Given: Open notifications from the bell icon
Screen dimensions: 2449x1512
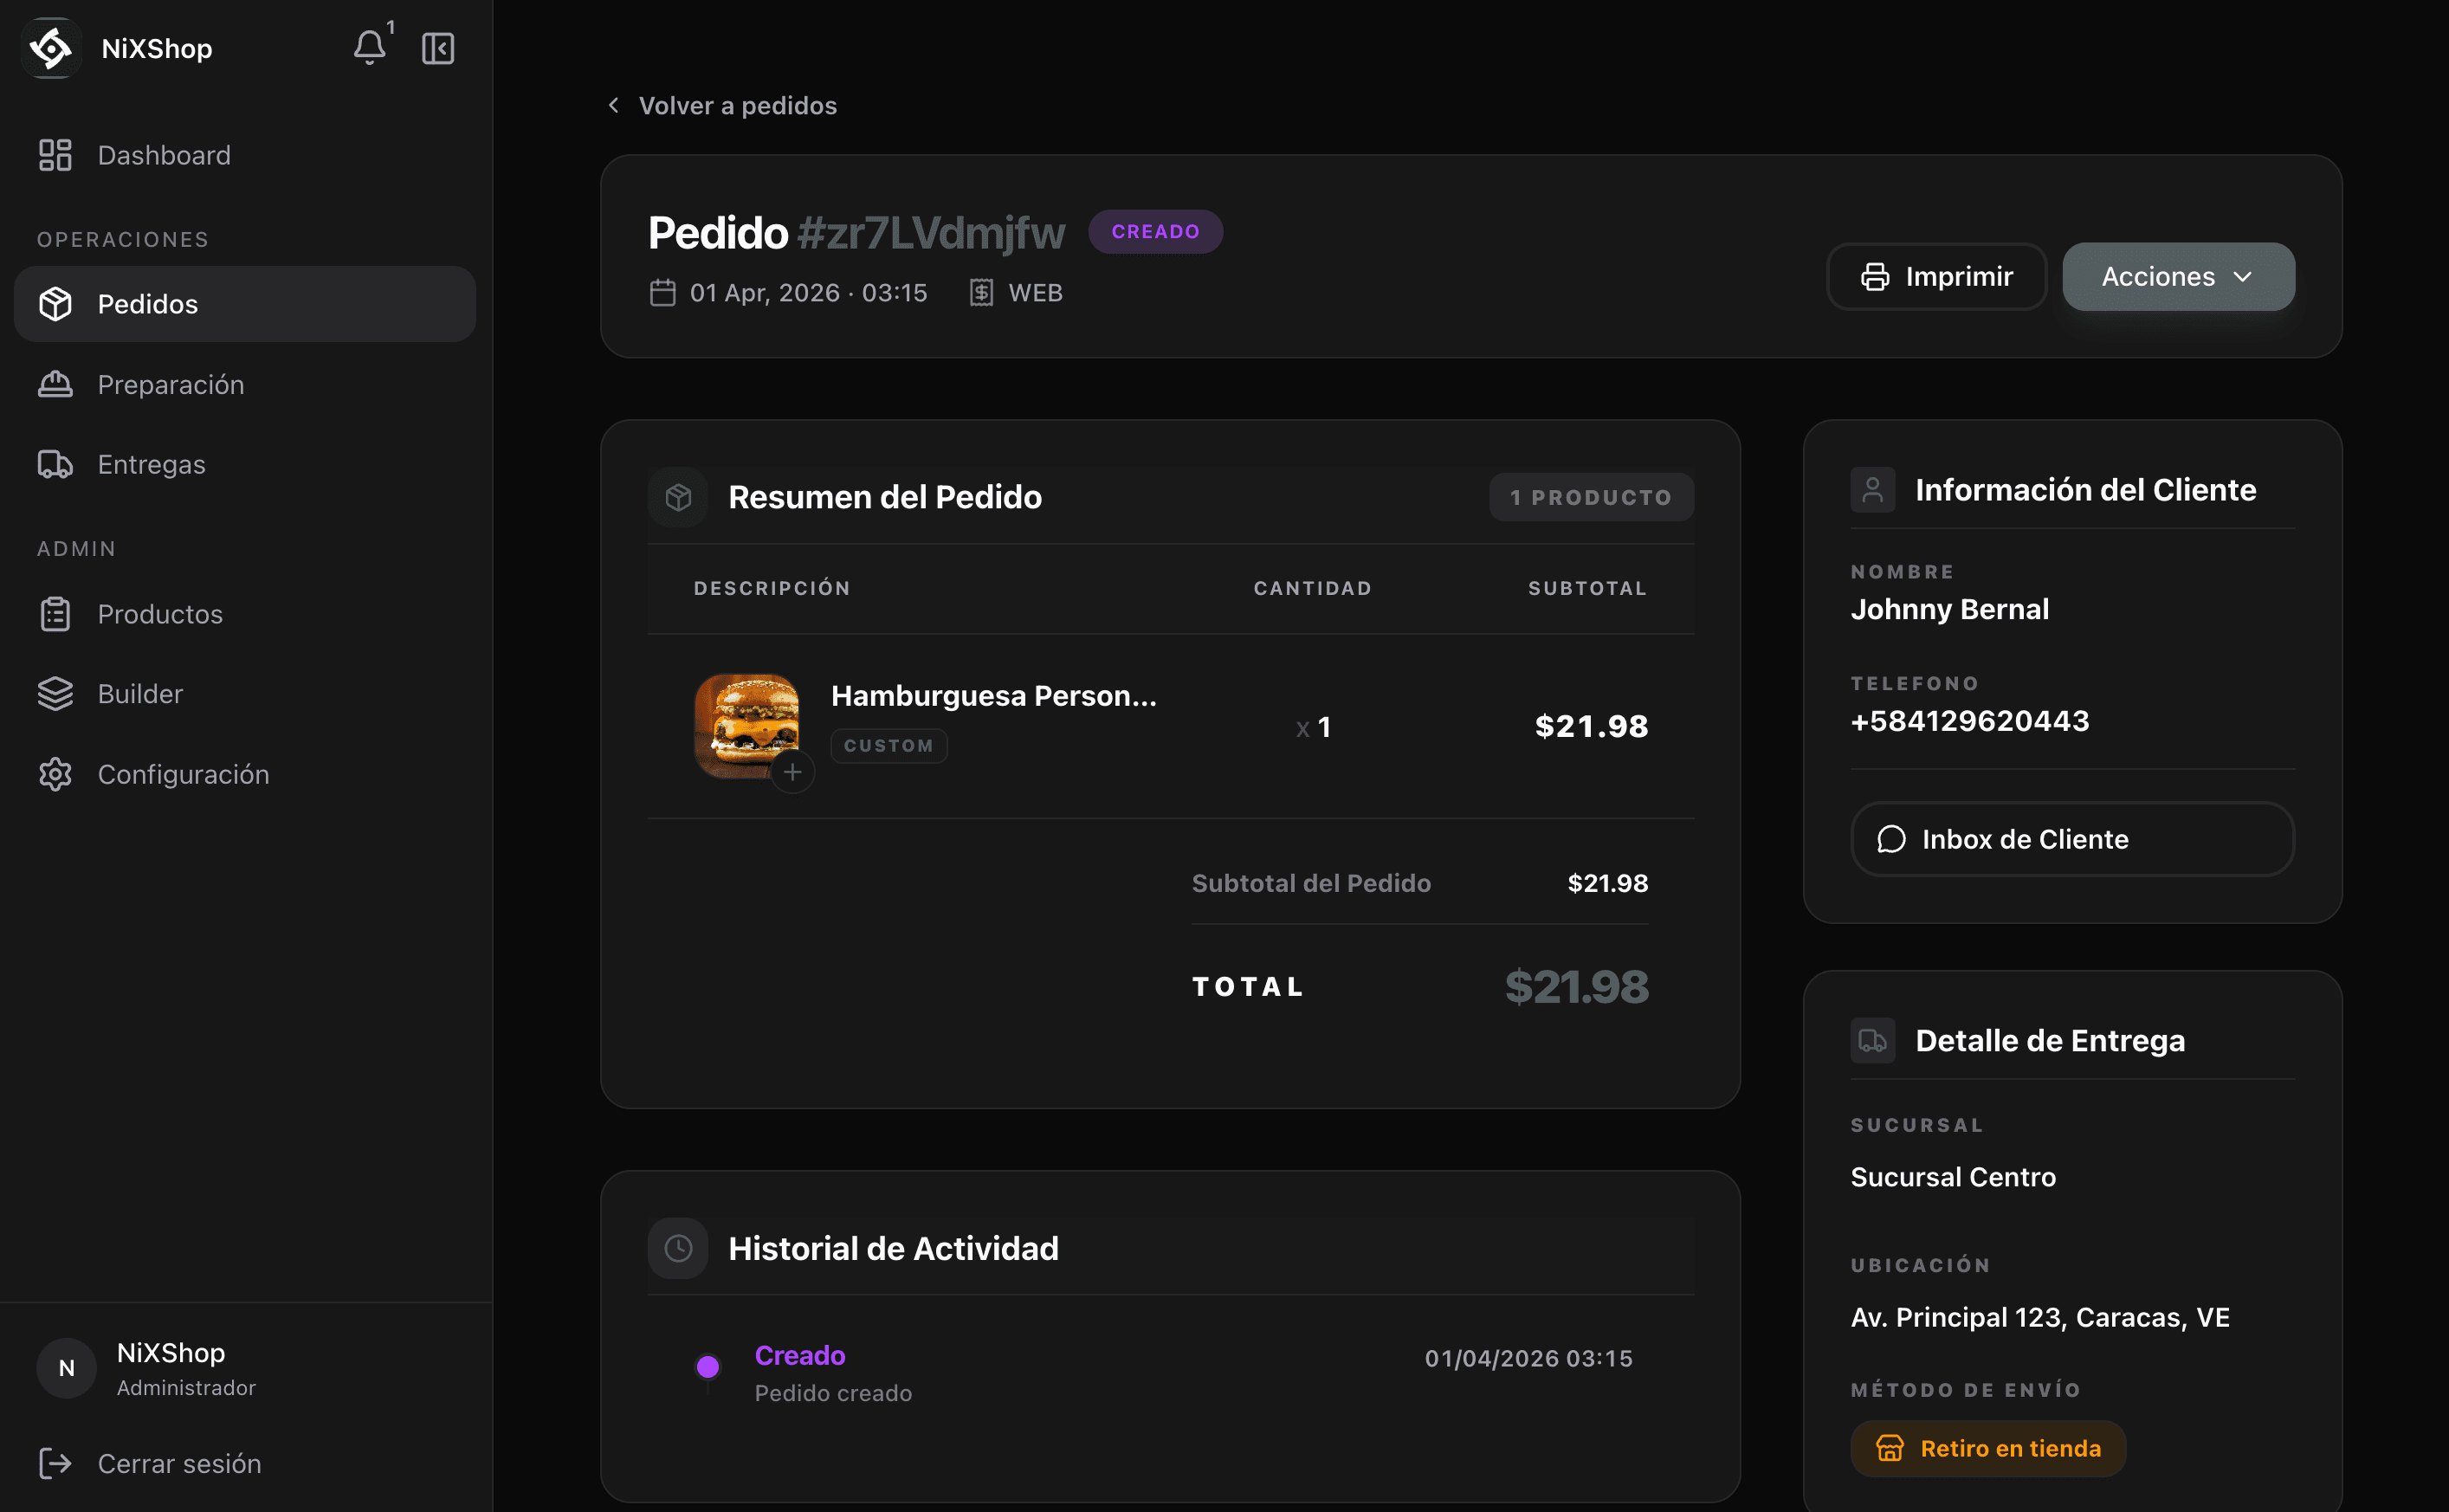Looking at the screenshot, I should [x=369, y=47].
